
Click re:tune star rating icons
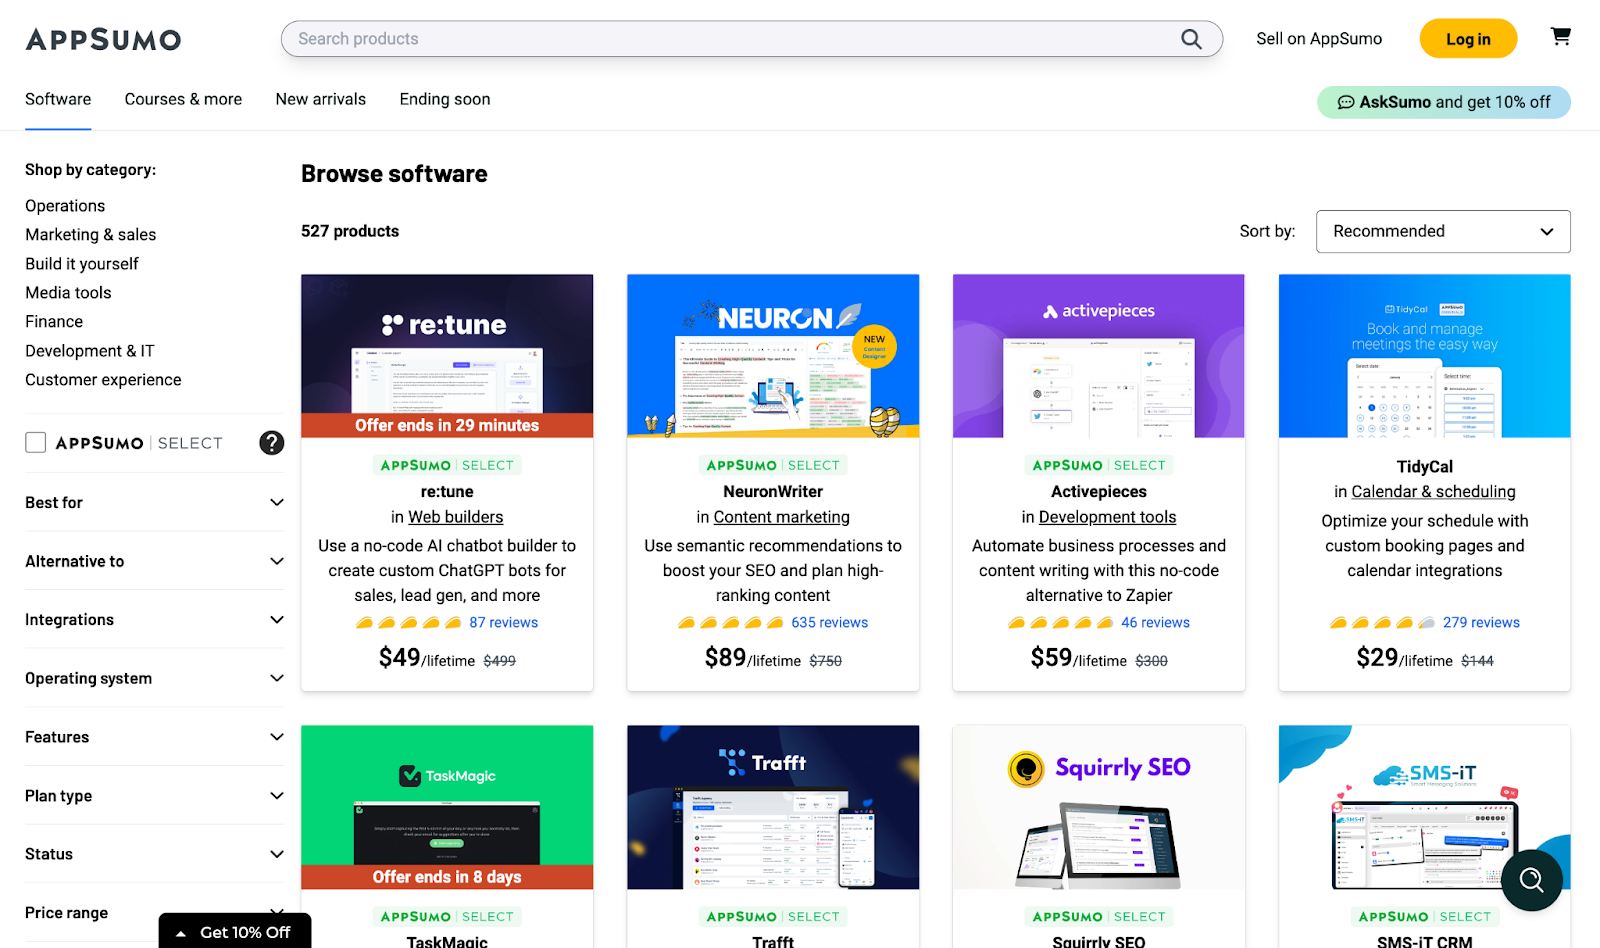pyautogui.click(x=408, y=623)
